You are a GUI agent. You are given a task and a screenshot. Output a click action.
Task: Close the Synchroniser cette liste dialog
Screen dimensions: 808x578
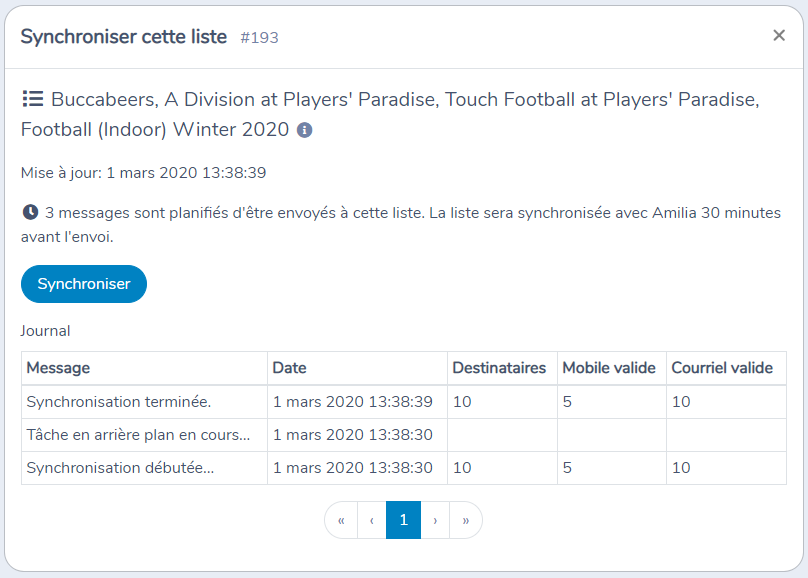[x=779, y=36]
